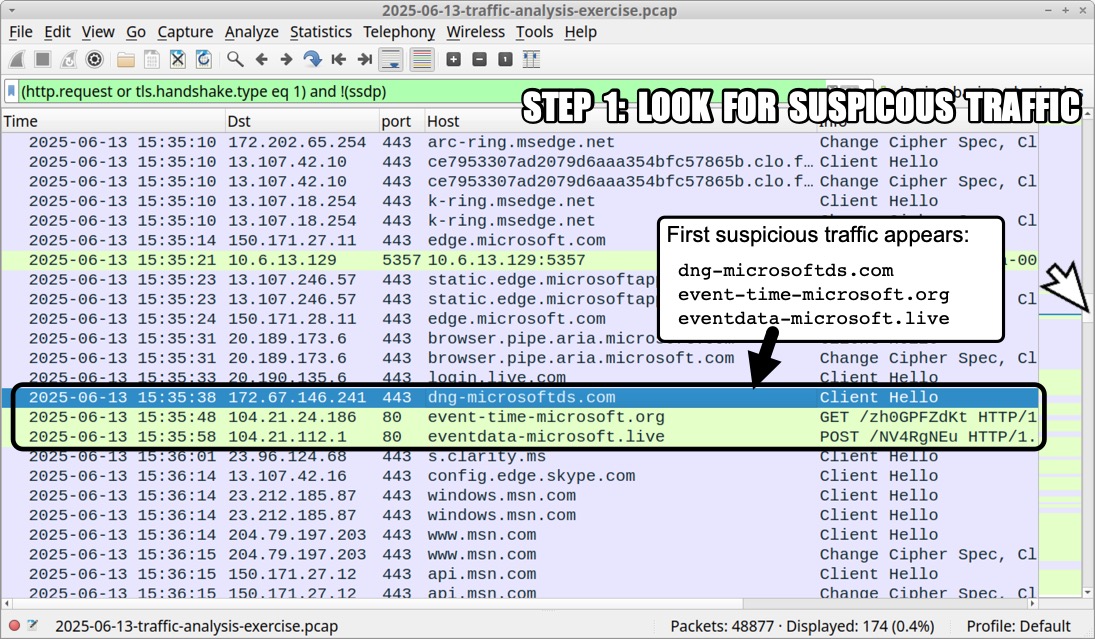Open the File menu
This screenshot has width=1095, height=639.
tap(21, 32)
